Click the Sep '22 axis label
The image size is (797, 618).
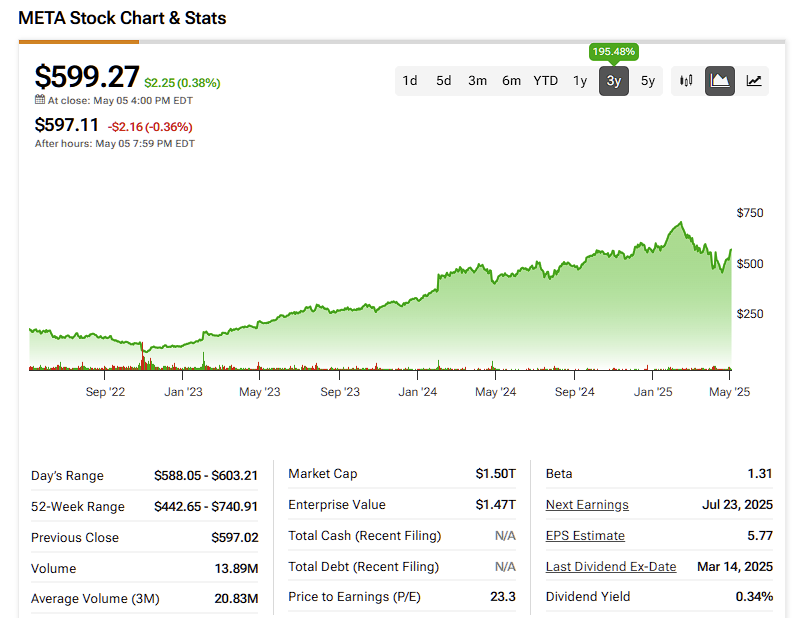[105, 392]
